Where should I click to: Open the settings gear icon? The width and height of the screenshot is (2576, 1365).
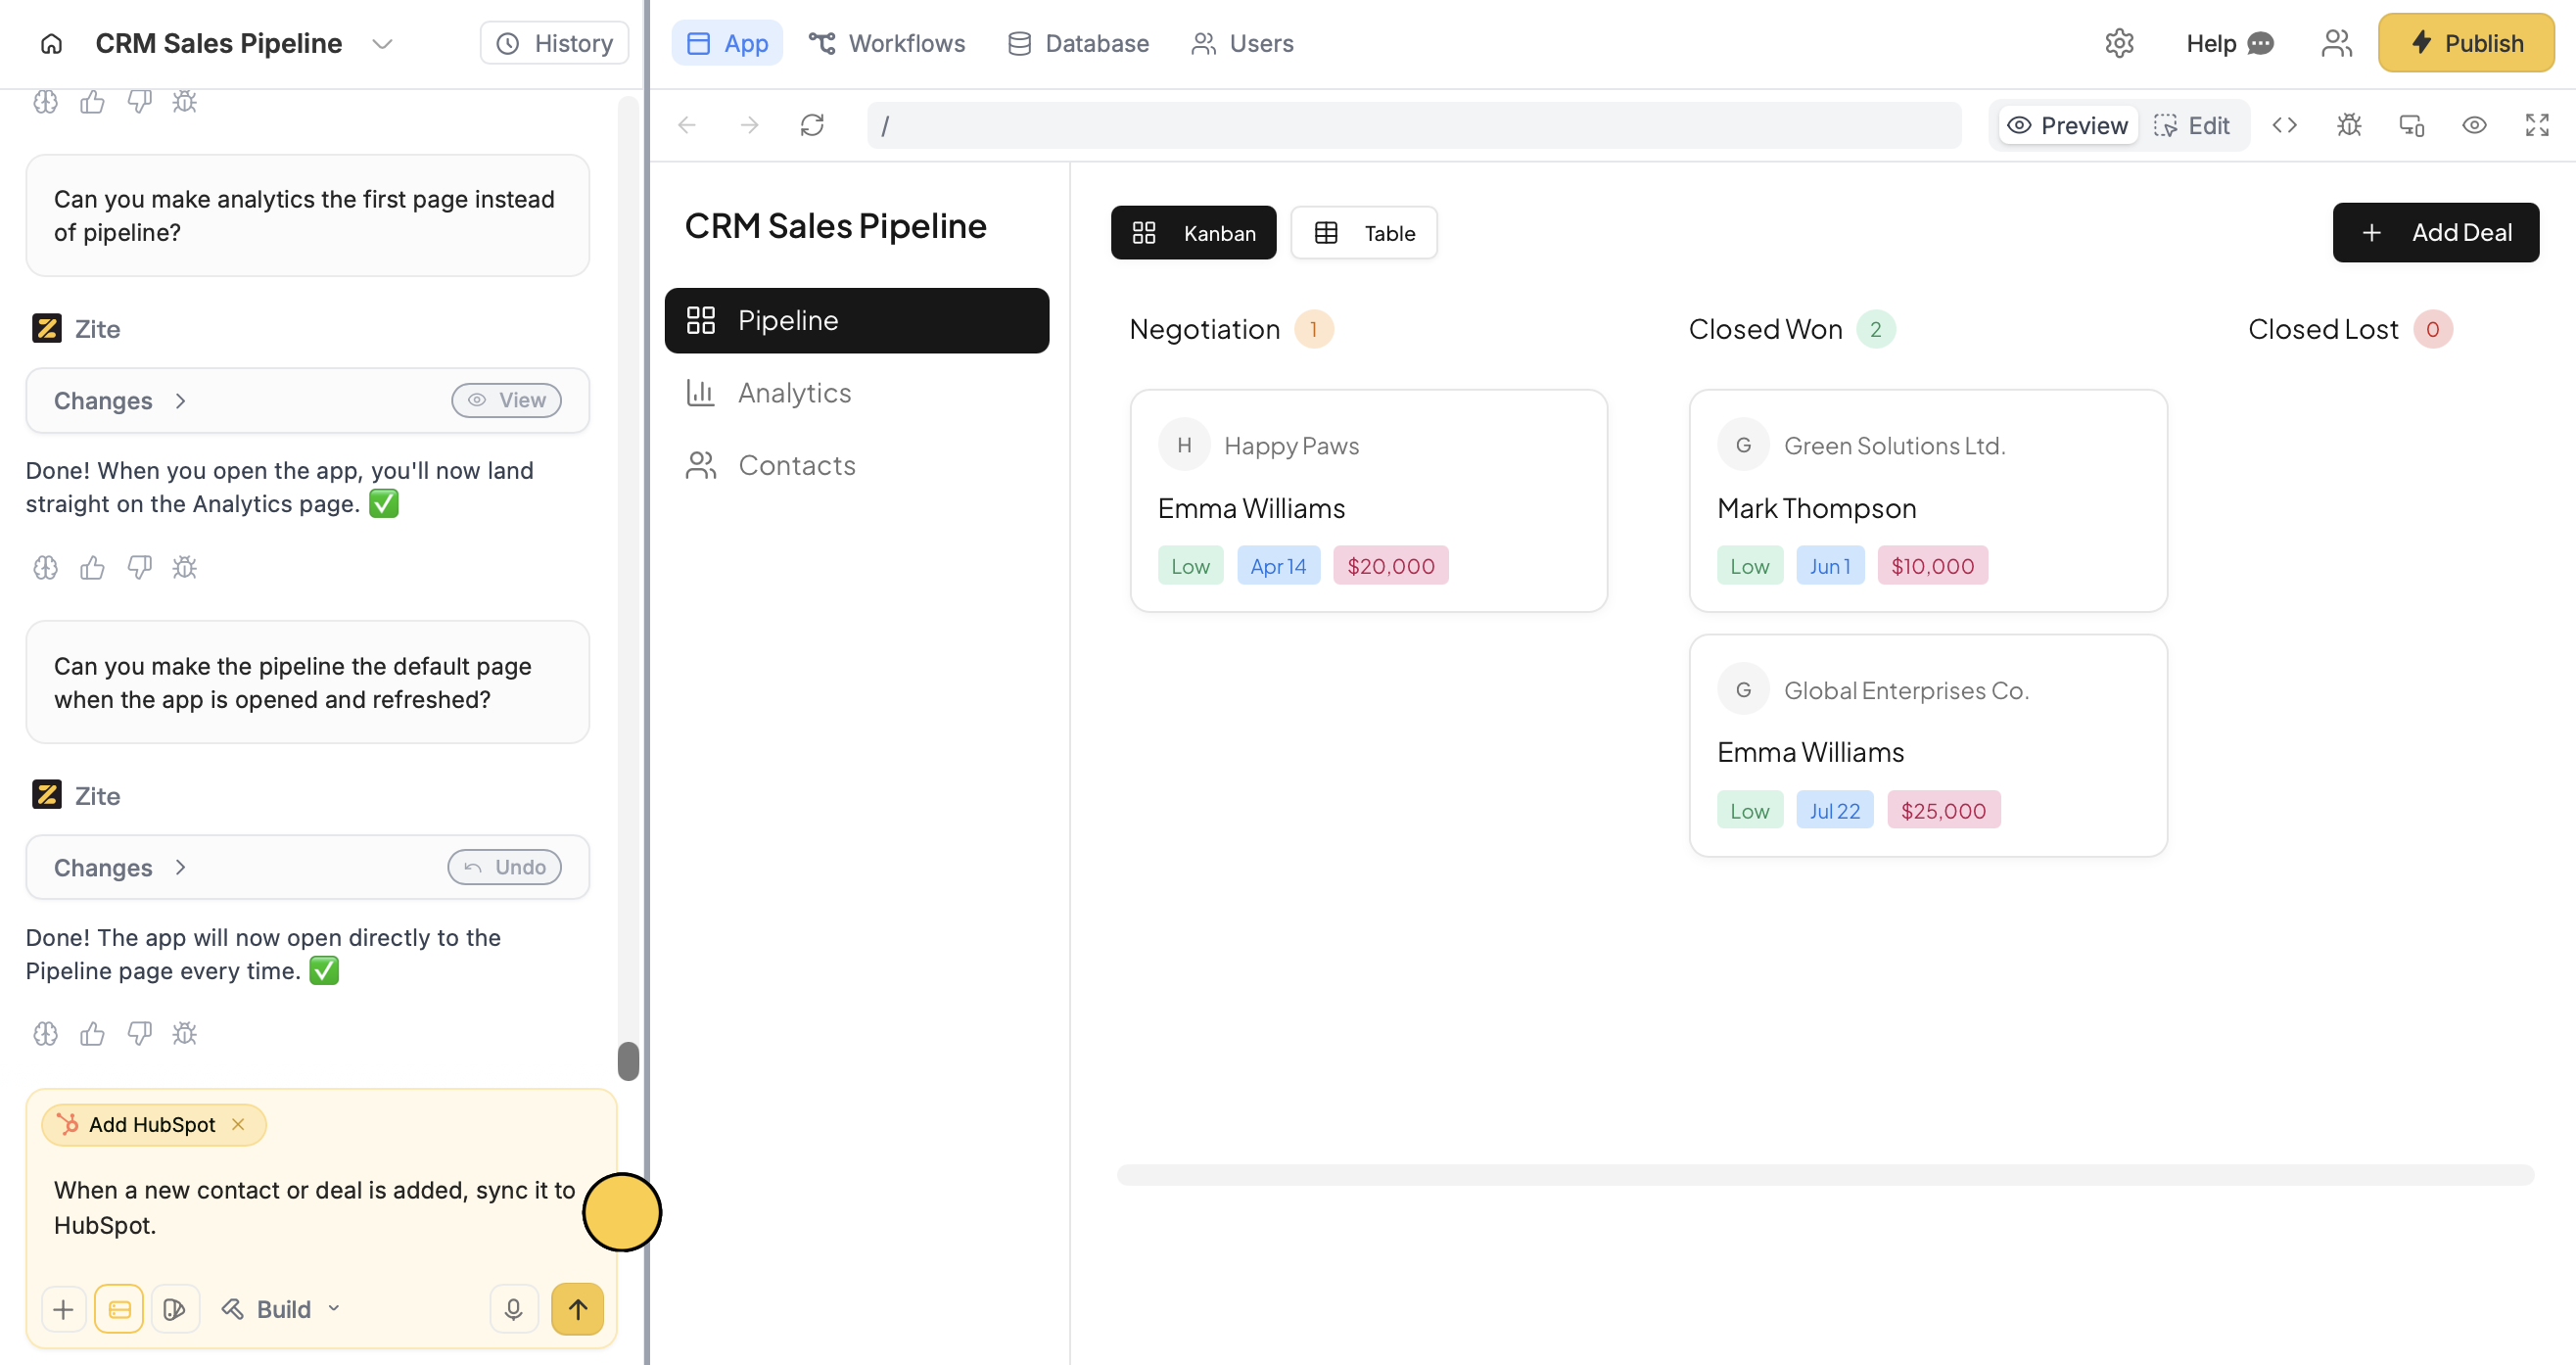(2119, 43)
